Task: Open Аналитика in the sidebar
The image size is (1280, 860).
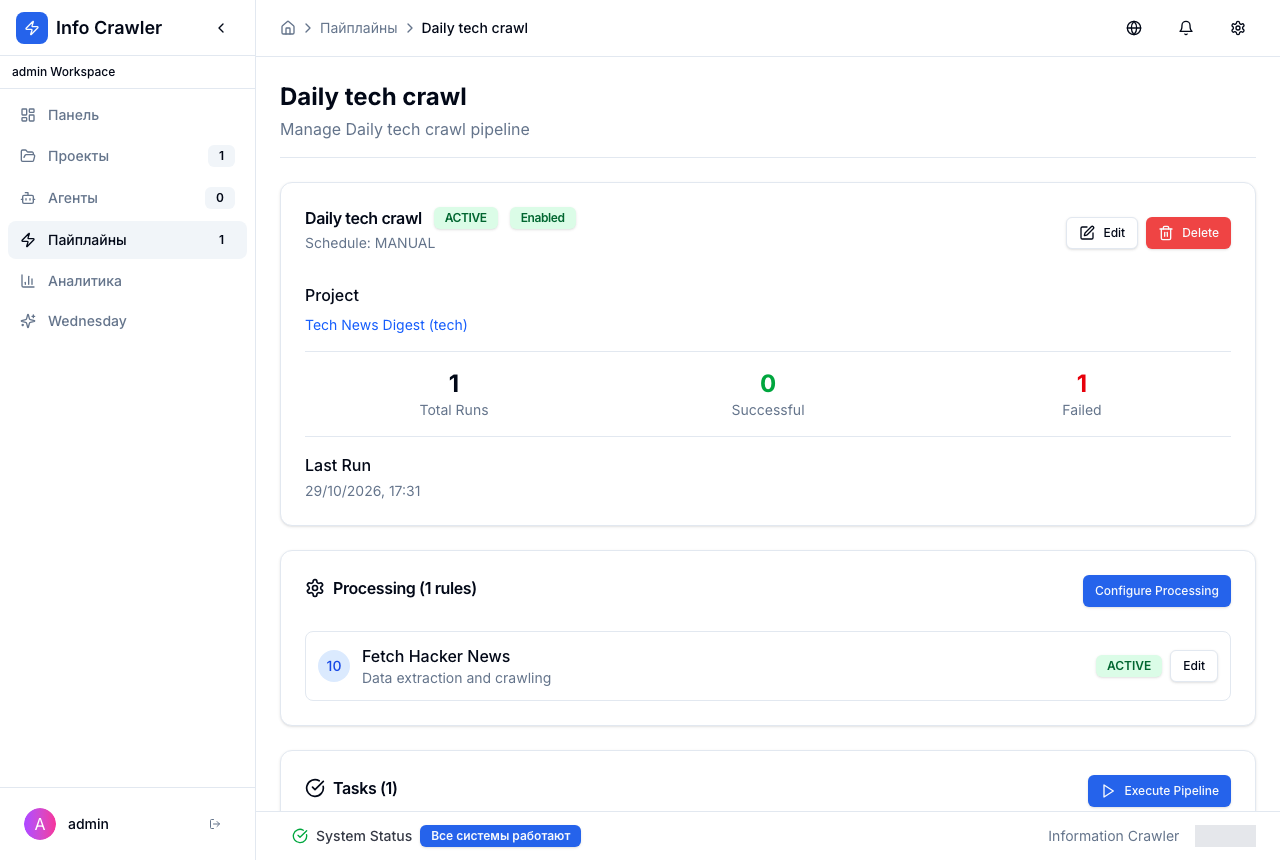Action: click(x=127, y=281)
